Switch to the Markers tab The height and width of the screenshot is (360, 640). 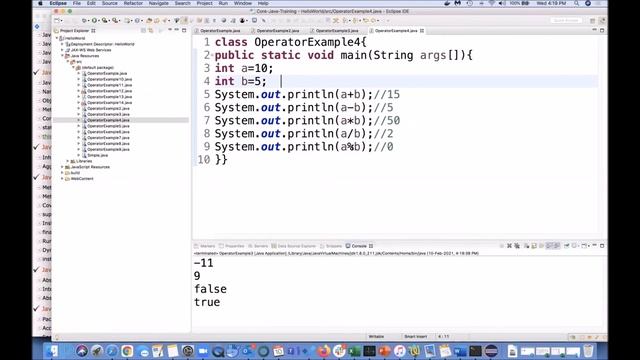204,246
